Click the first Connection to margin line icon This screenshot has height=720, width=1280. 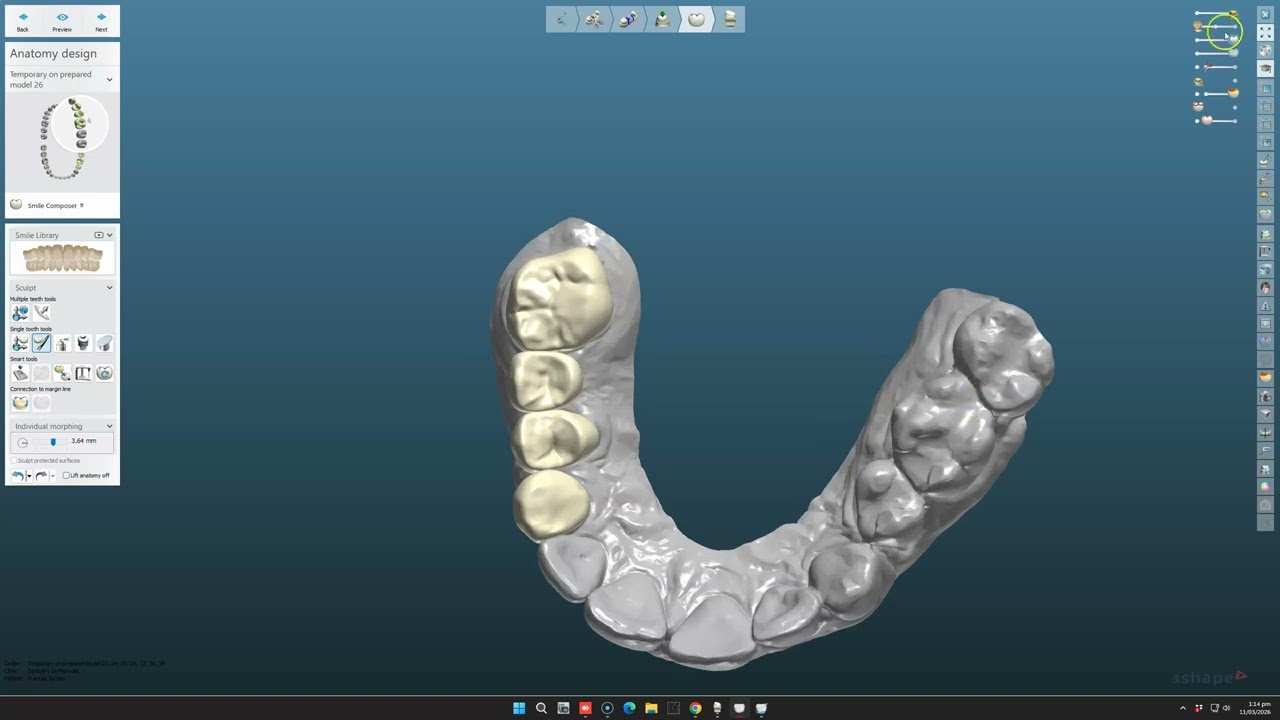pos(20,403)
